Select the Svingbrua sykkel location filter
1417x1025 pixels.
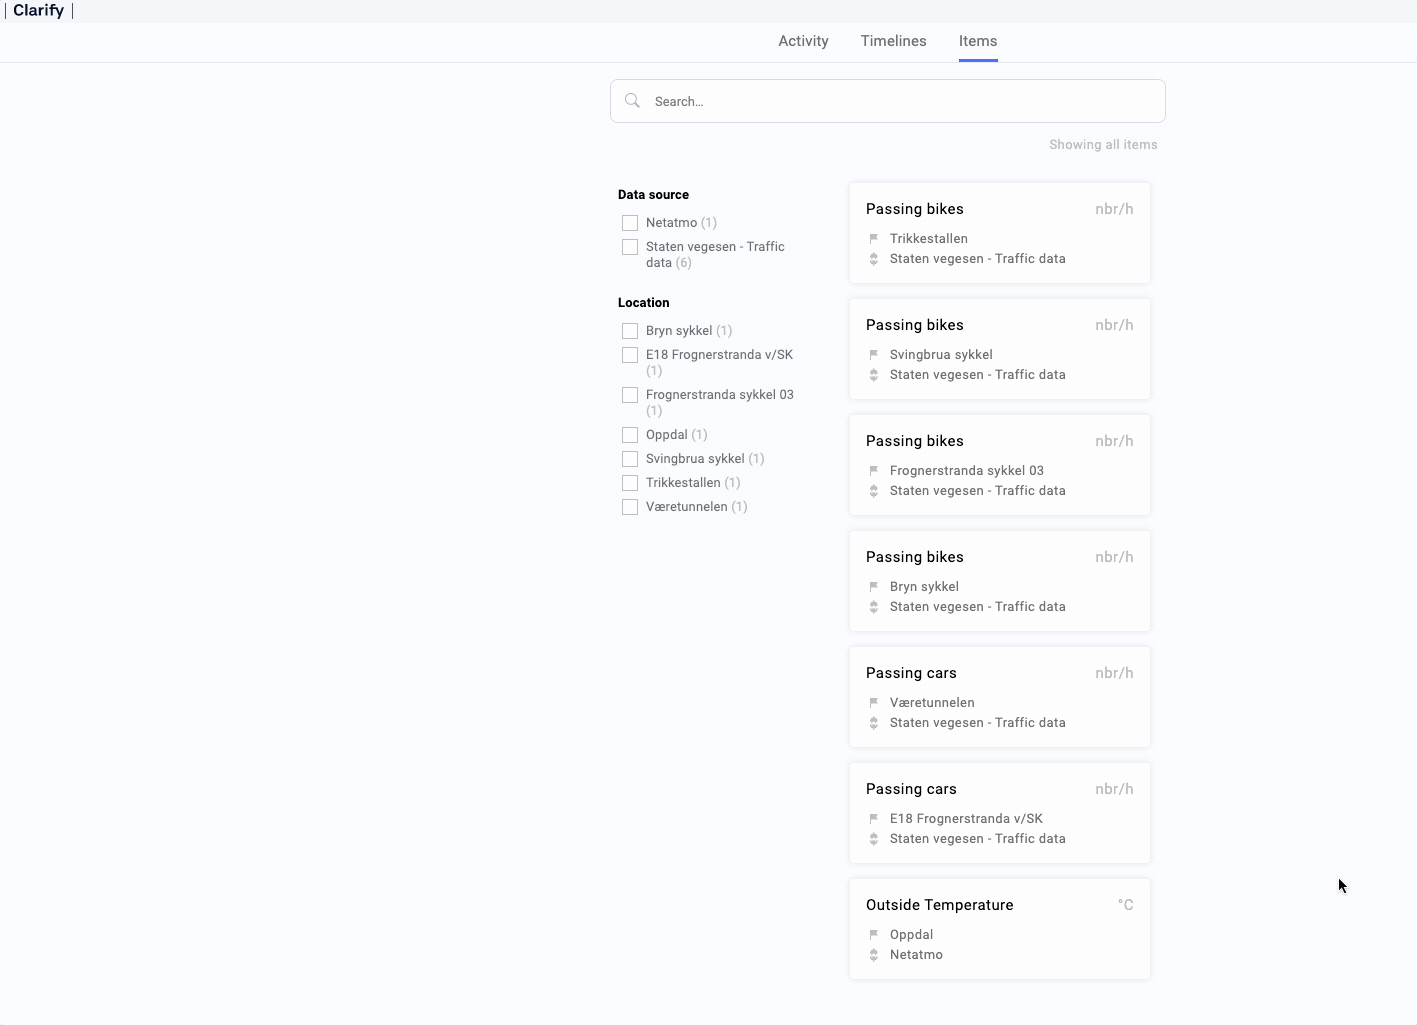[x=630, y=459]
